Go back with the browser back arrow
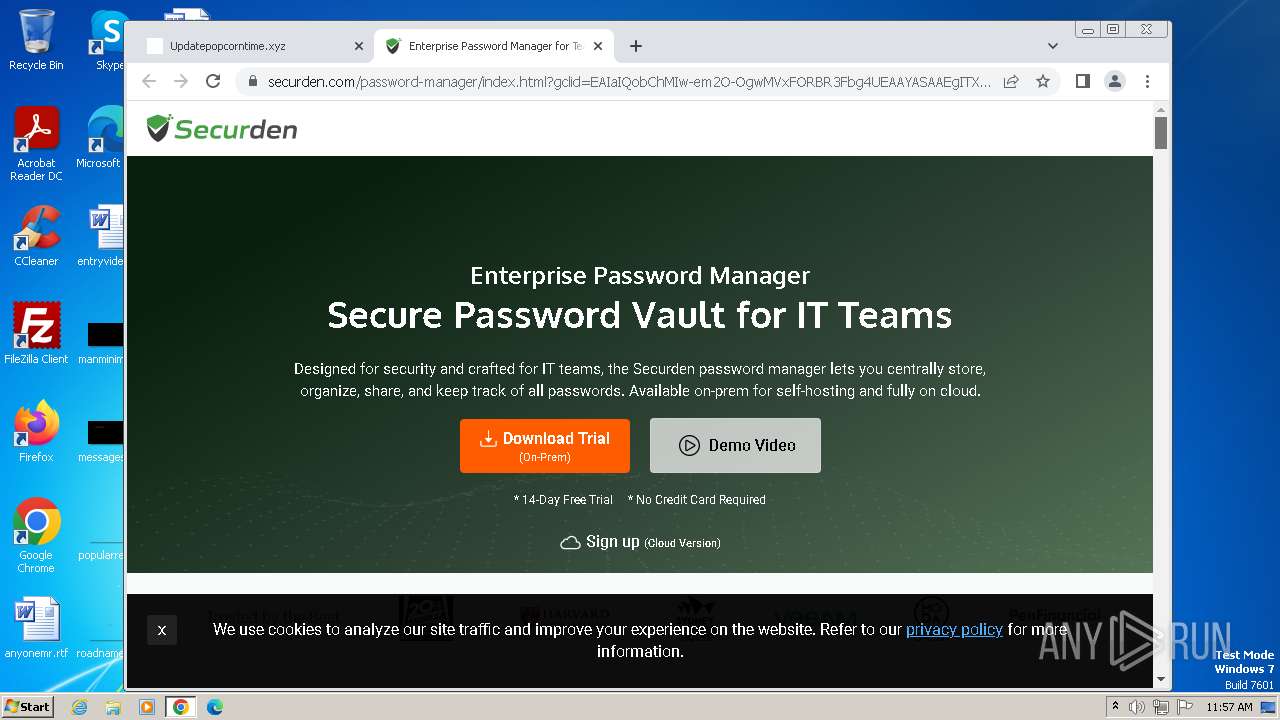1280x720 pixels. pyautogui.click(x=149, y=81)
